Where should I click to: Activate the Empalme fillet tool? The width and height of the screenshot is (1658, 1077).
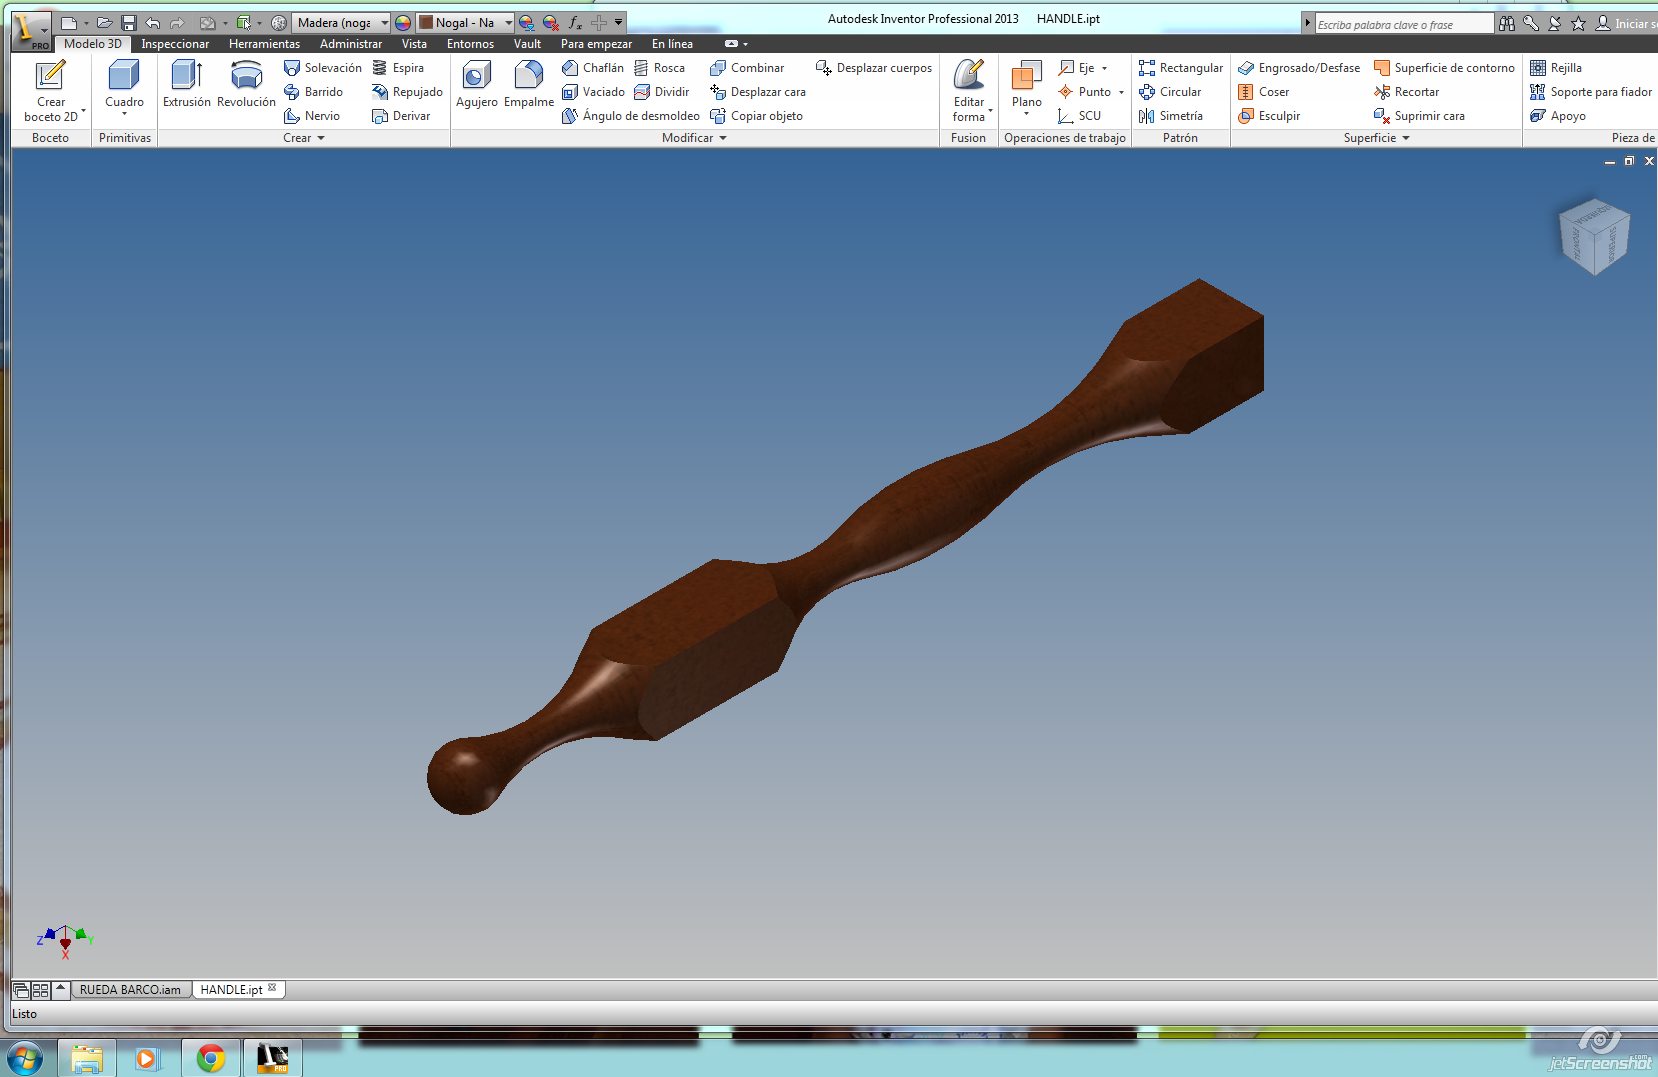pos(529,84)
